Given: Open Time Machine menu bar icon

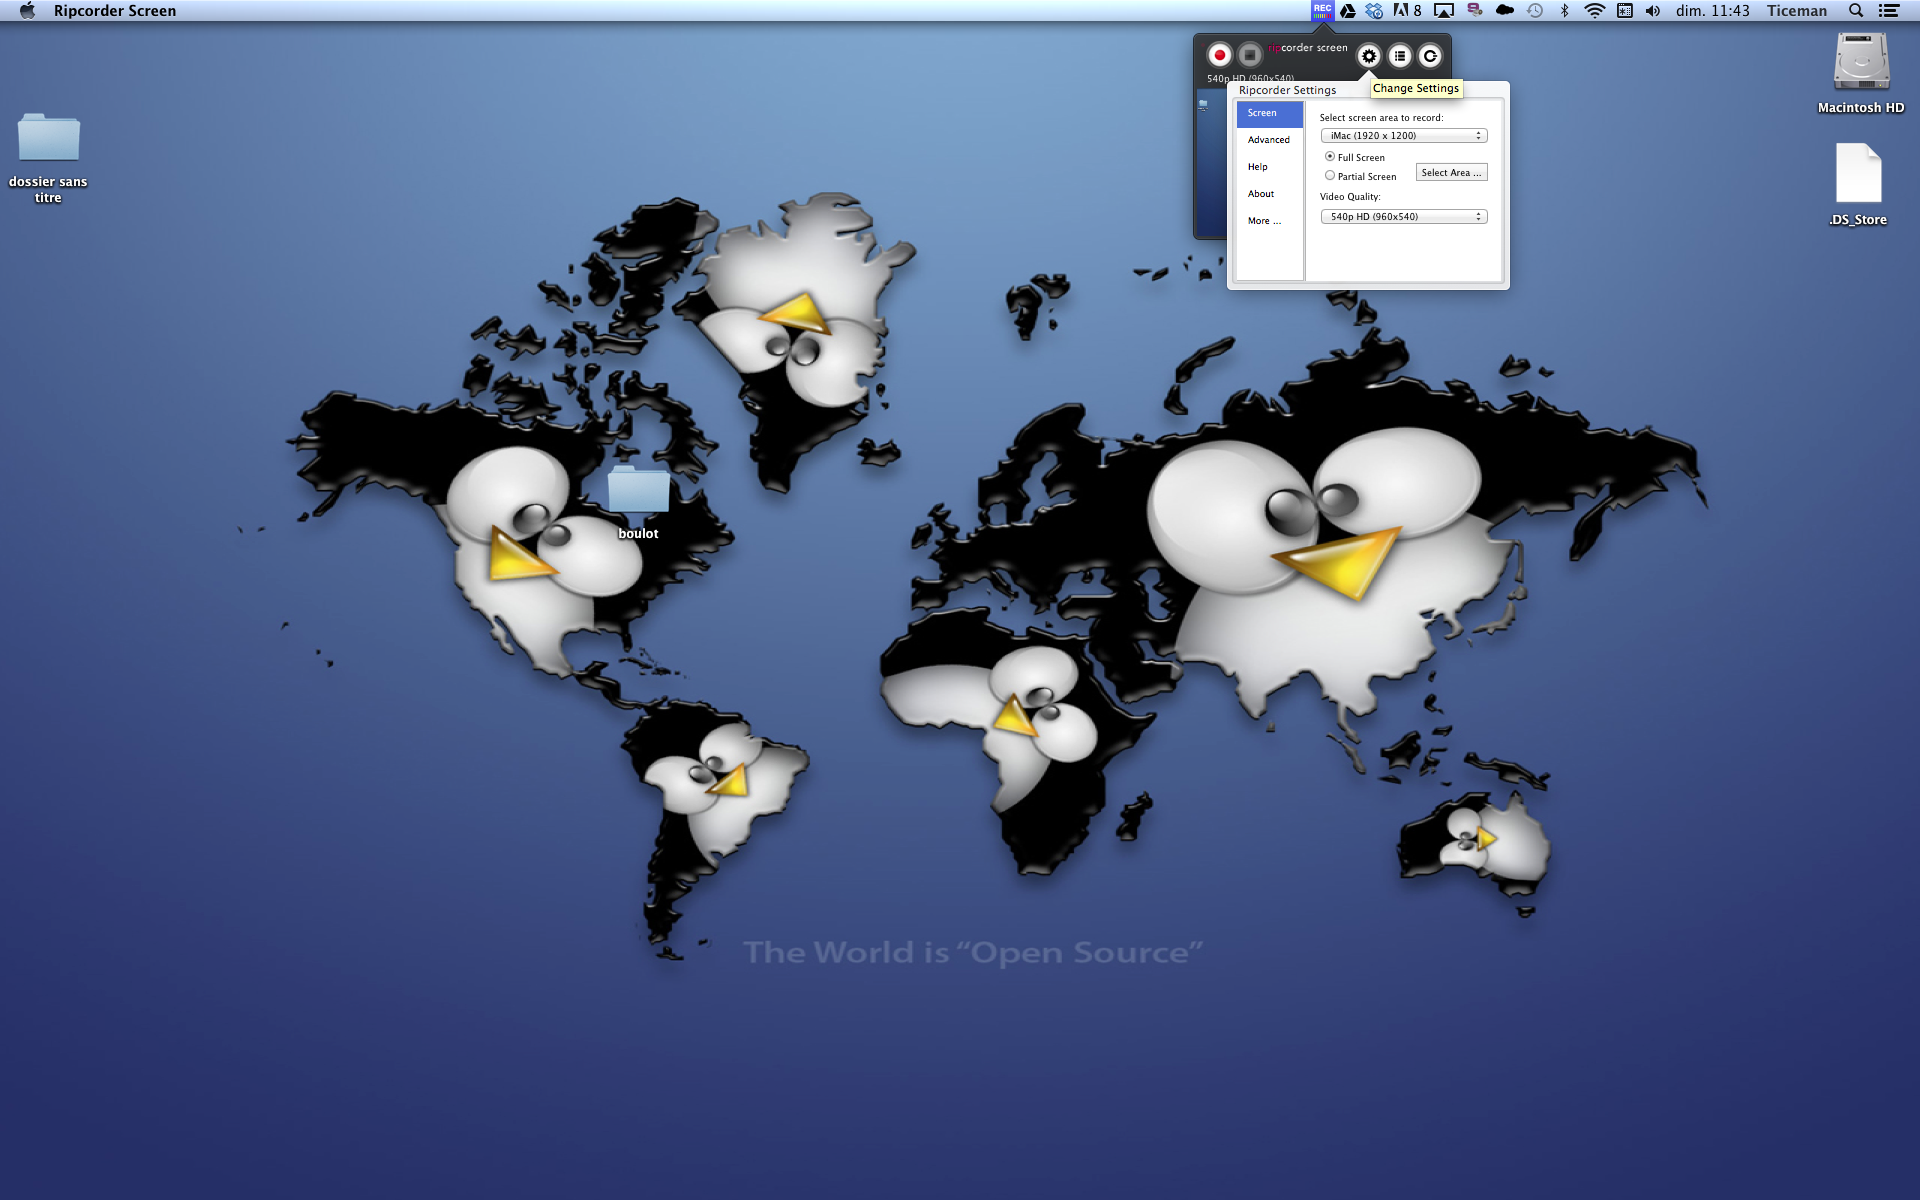Looking at the screenshot, I should (x=1535, y=11).
